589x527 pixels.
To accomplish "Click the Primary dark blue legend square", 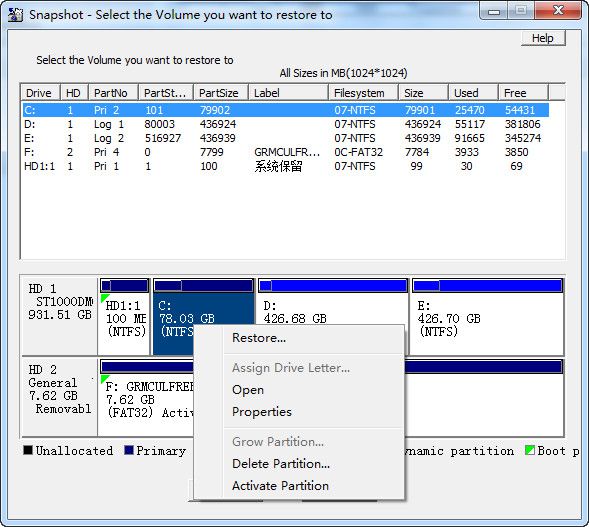I will (x=129, y=450).
